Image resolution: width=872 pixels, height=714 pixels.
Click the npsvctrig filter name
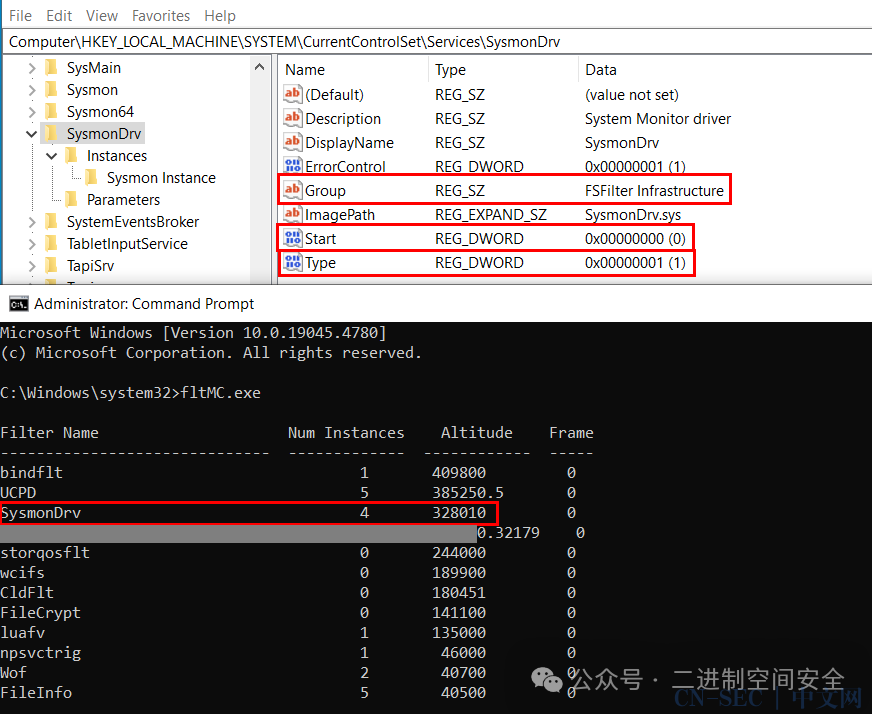(41, 653)
